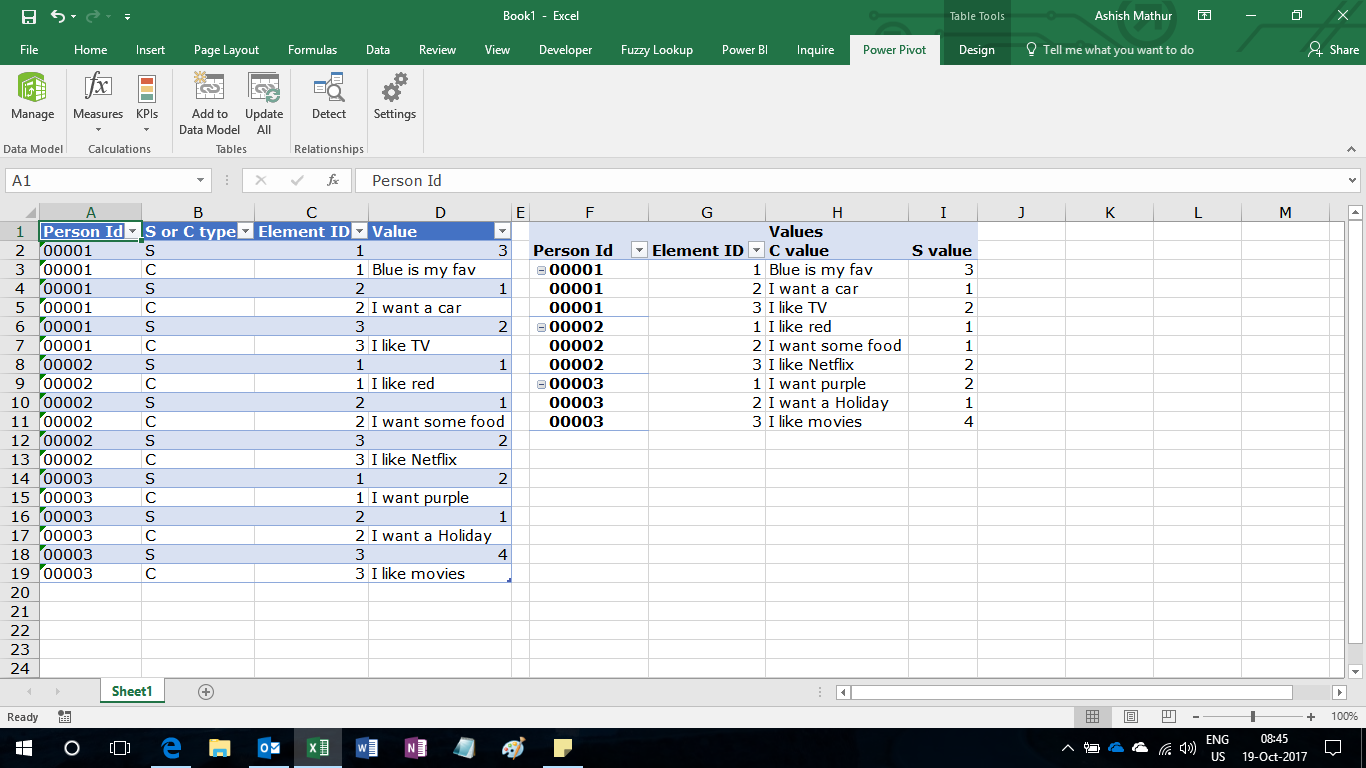Open the S or C type filter dropdown
1366x768 pixels.
click(x=245, y=232)
